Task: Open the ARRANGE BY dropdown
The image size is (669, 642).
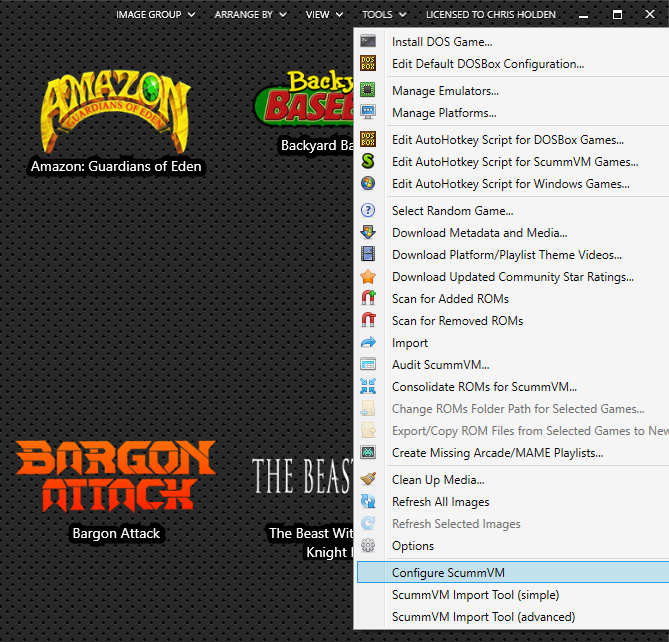Action: tap(250, 15)
